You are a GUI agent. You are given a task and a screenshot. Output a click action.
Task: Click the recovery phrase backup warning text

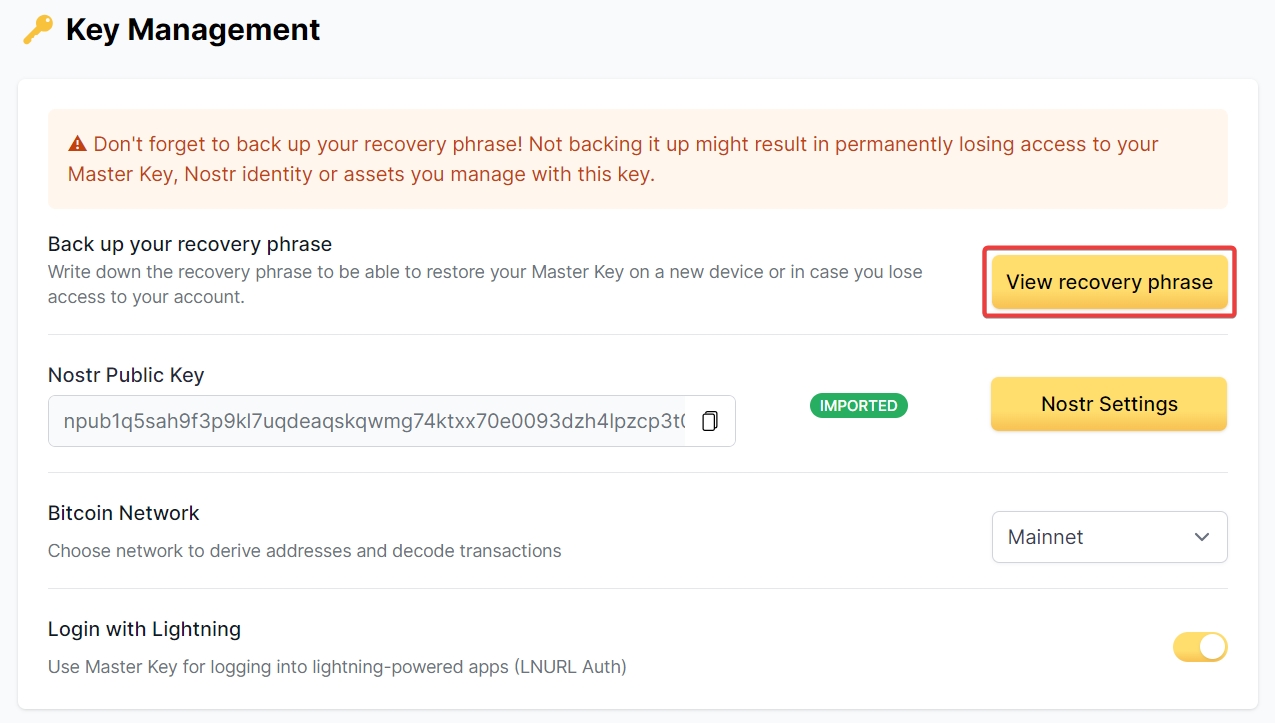click(x=612, y=159)
